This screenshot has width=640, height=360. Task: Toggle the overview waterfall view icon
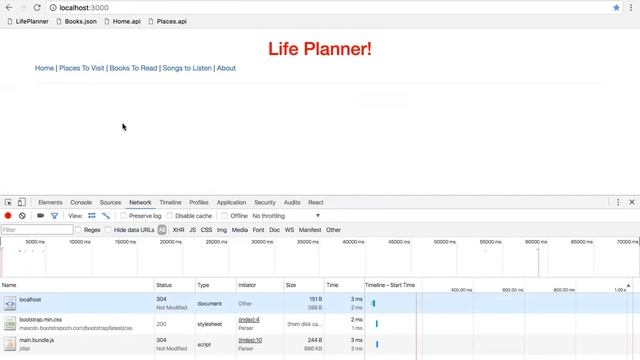(x=106, y=216)
